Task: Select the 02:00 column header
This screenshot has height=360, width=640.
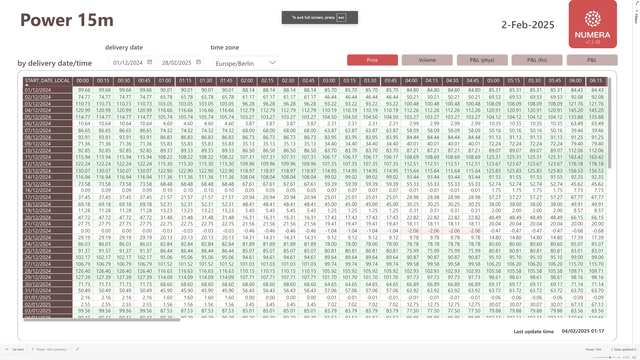Action: click(x=247, y=81)
